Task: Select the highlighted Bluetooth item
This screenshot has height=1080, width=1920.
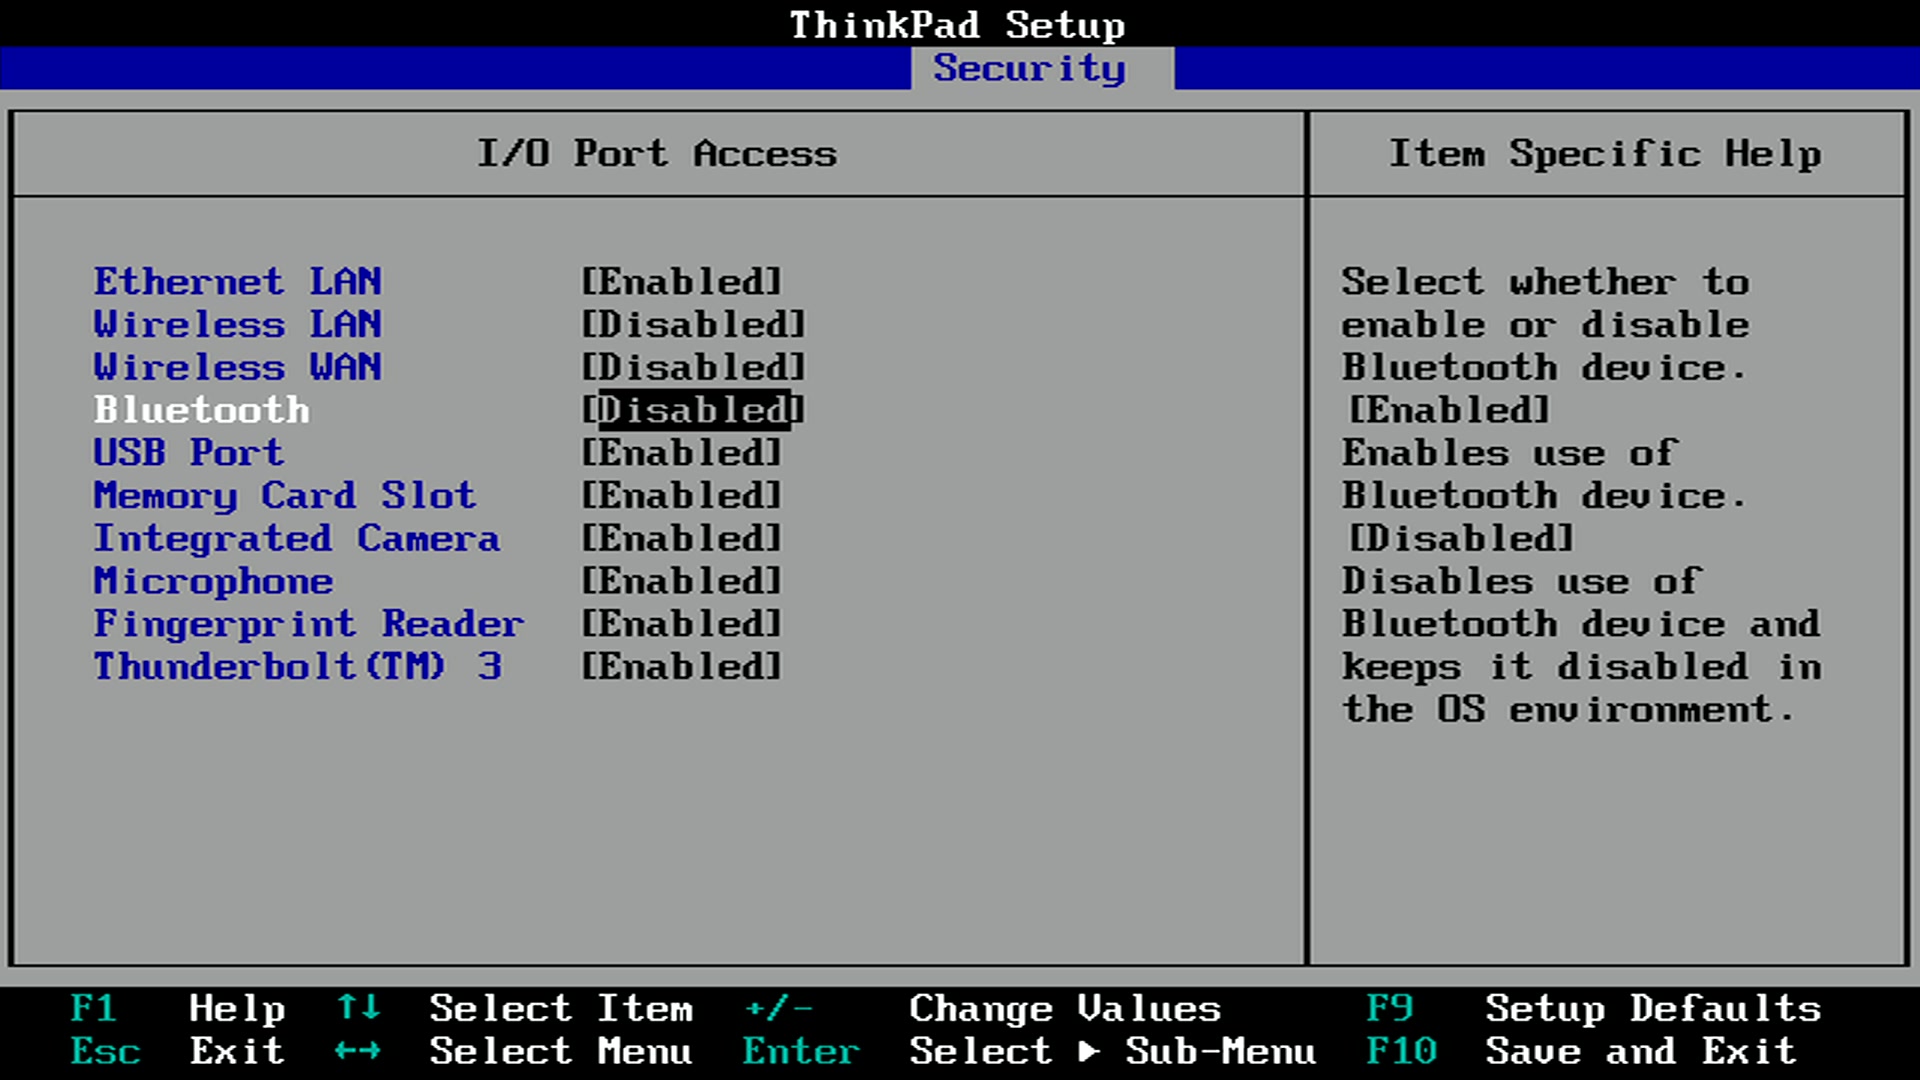Action: pyautogui.click(x=201, y=410)
